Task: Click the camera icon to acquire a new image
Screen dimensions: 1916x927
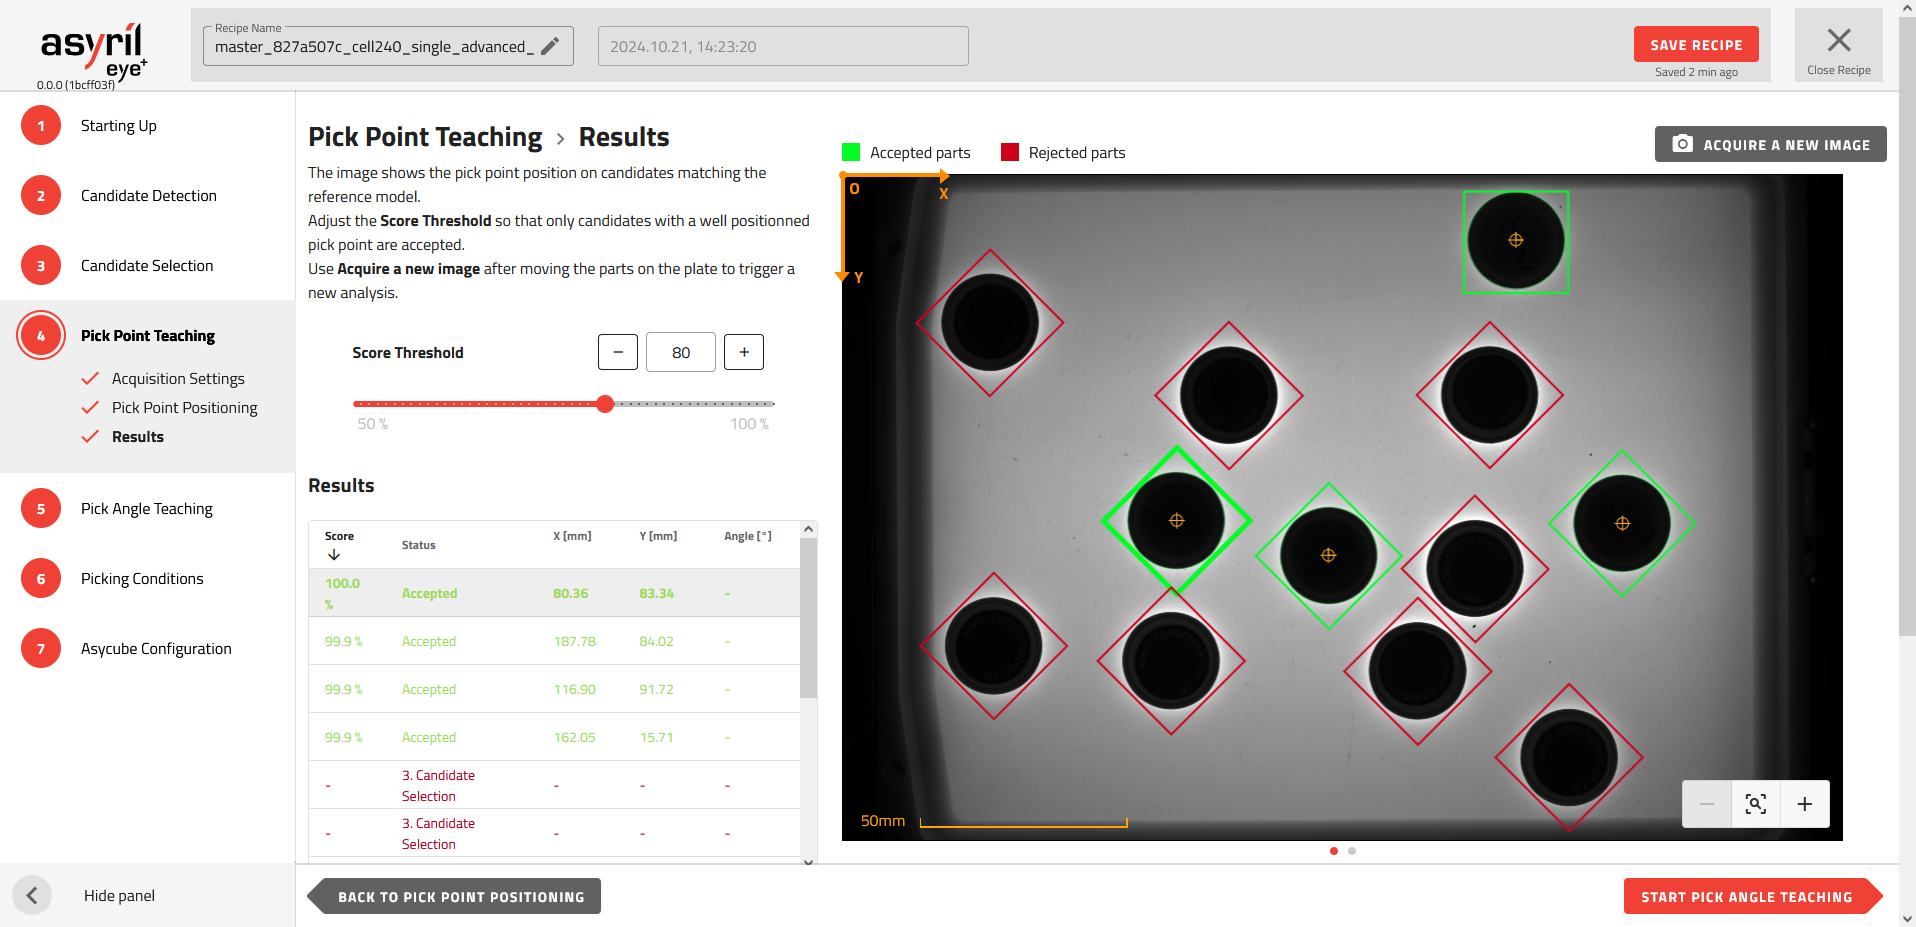Action: [x=1682, y=144]
